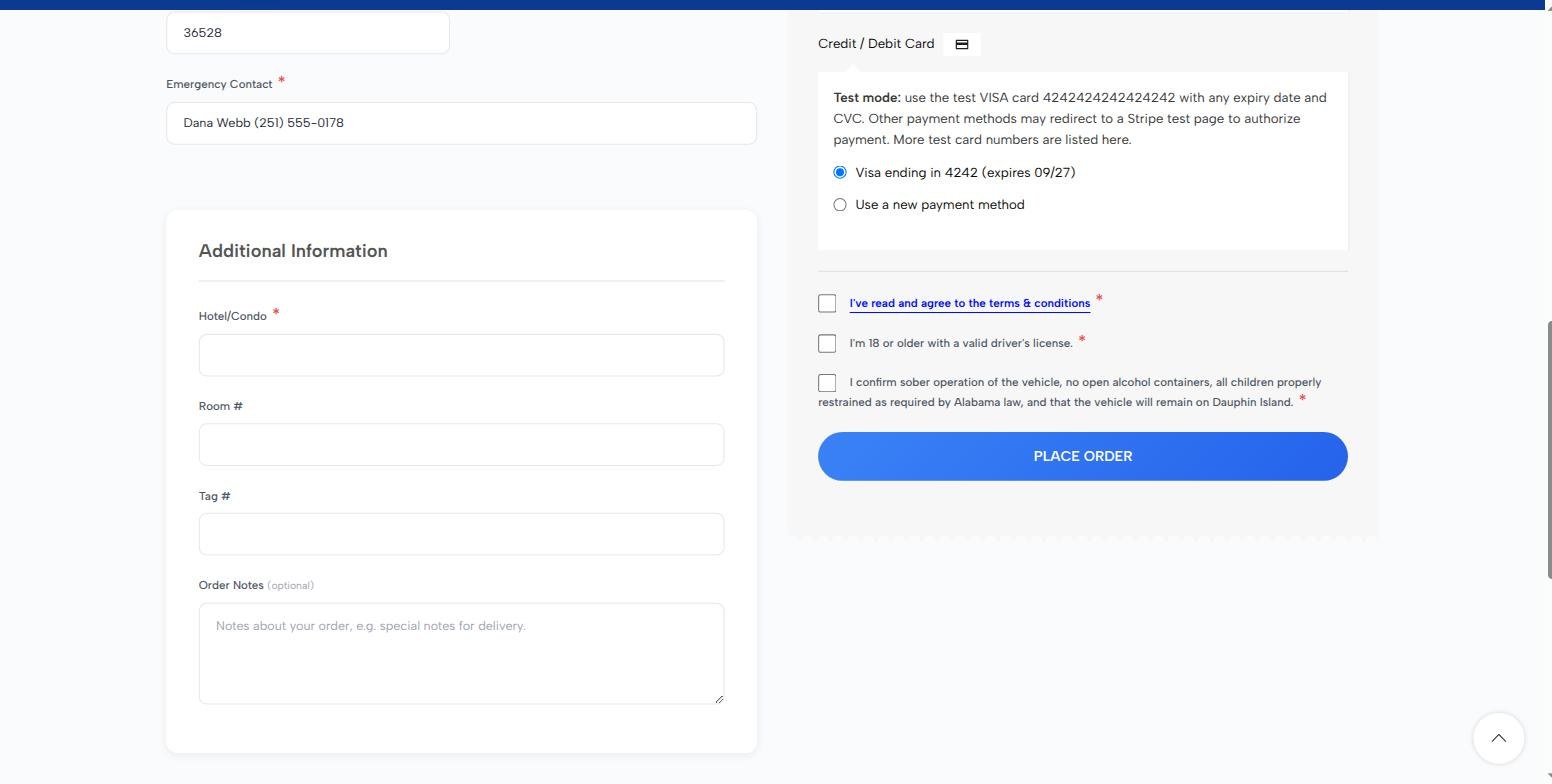Check the sober operation confirmation box
This screenshot has height=784, width=1552.
[827, 383]
